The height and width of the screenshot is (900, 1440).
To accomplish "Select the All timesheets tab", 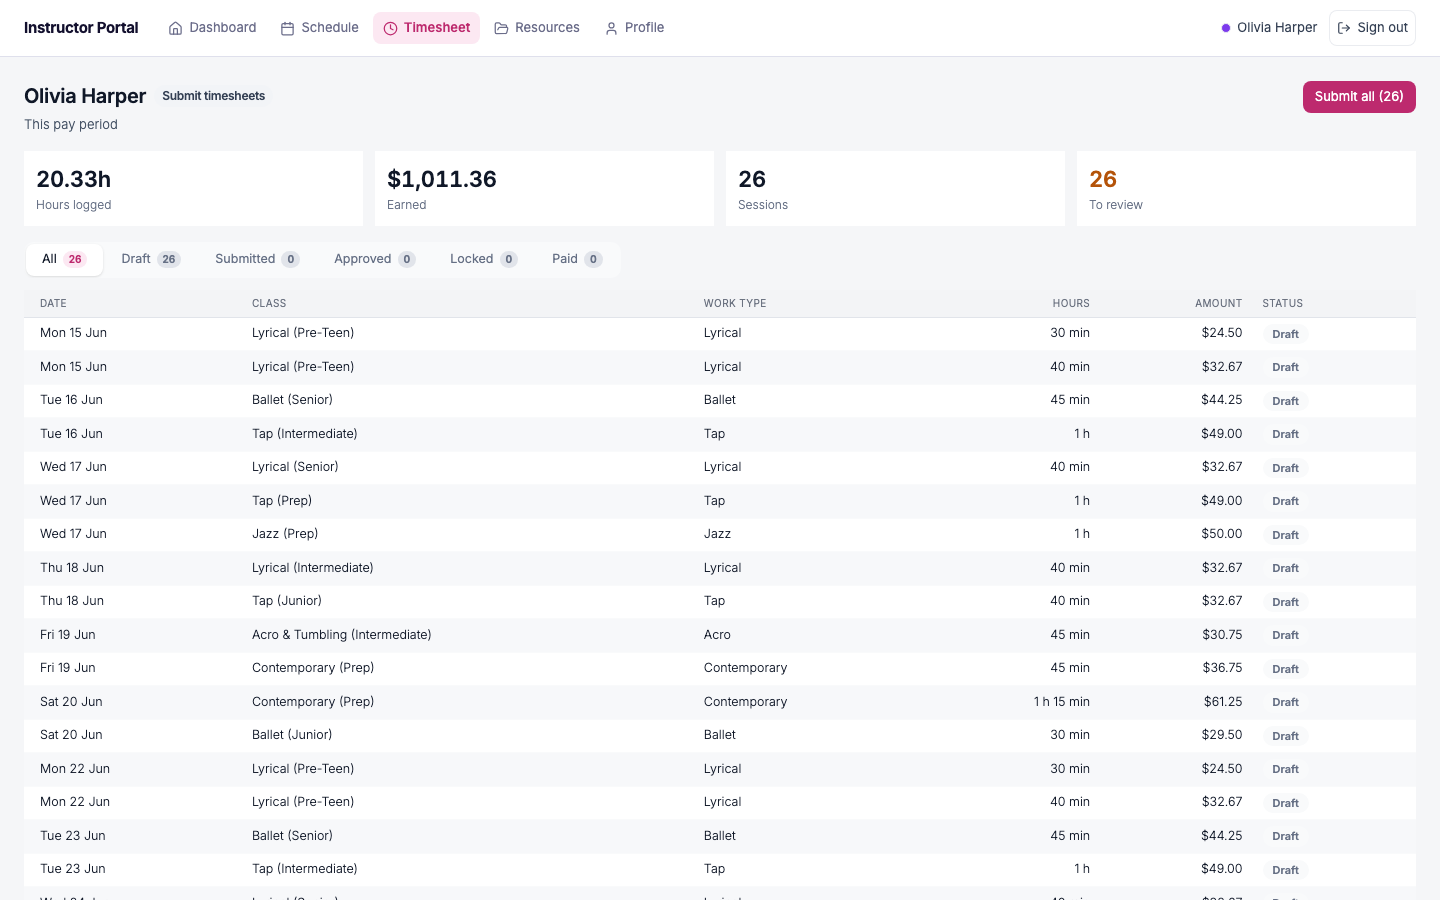I will 64,259.
